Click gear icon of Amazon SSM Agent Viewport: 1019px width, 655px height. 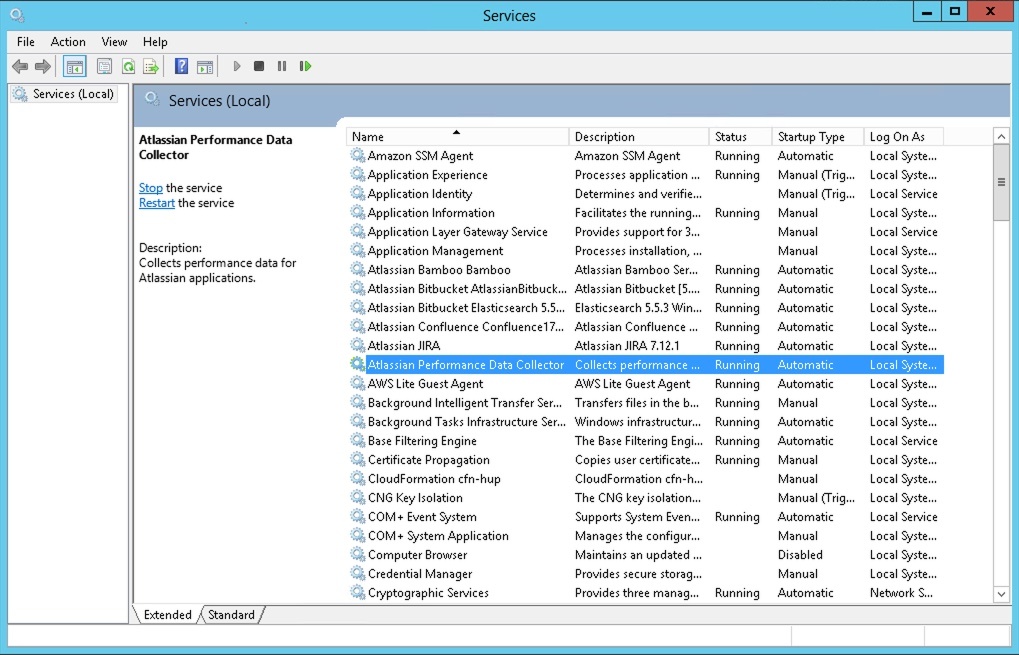357,155
